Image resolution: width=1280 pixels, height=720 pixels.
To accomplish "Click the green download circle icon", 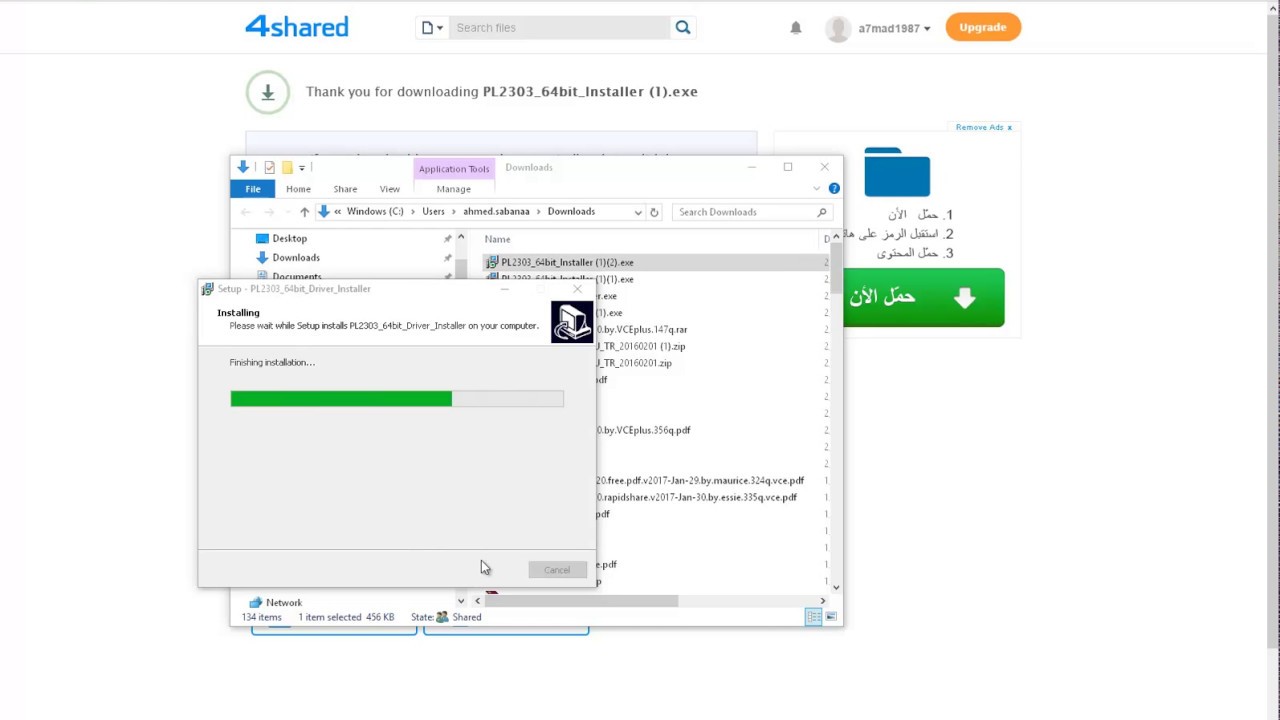I will pos(267,92).
